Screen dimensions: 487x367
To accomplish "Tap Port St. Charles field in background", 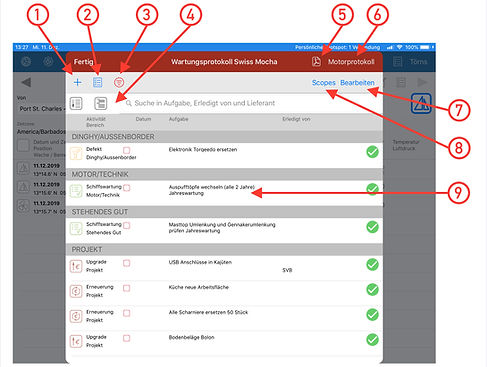I will click(42, 109).
